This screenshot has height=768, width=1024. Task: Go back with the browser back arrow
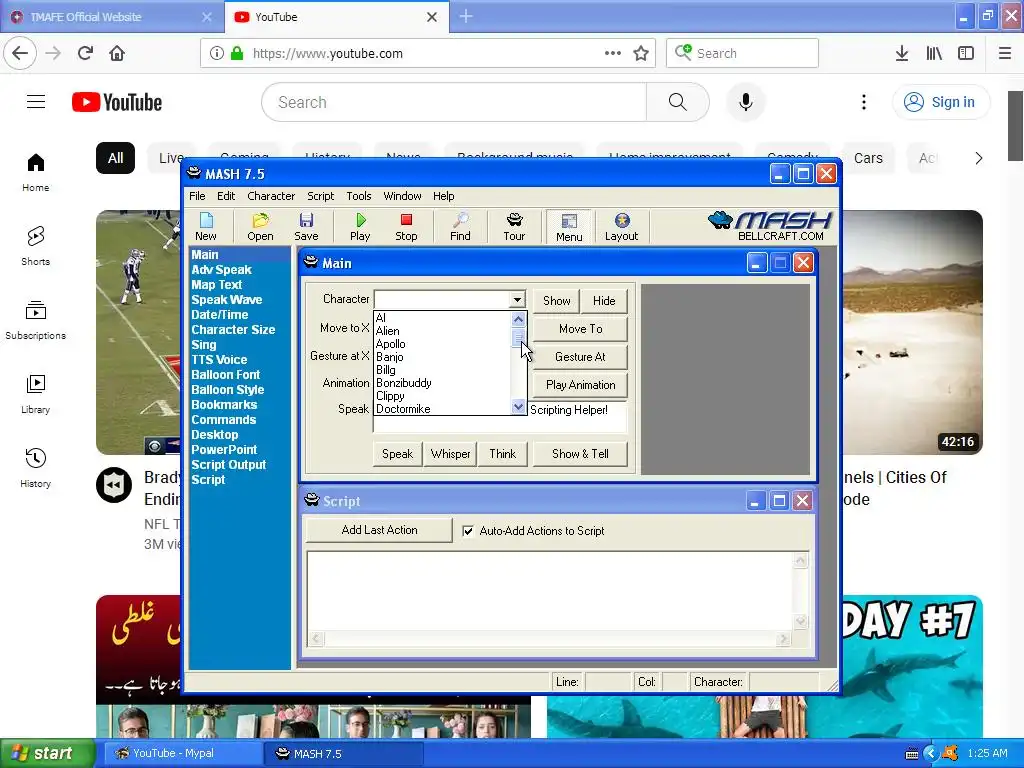tap(20, 53)
